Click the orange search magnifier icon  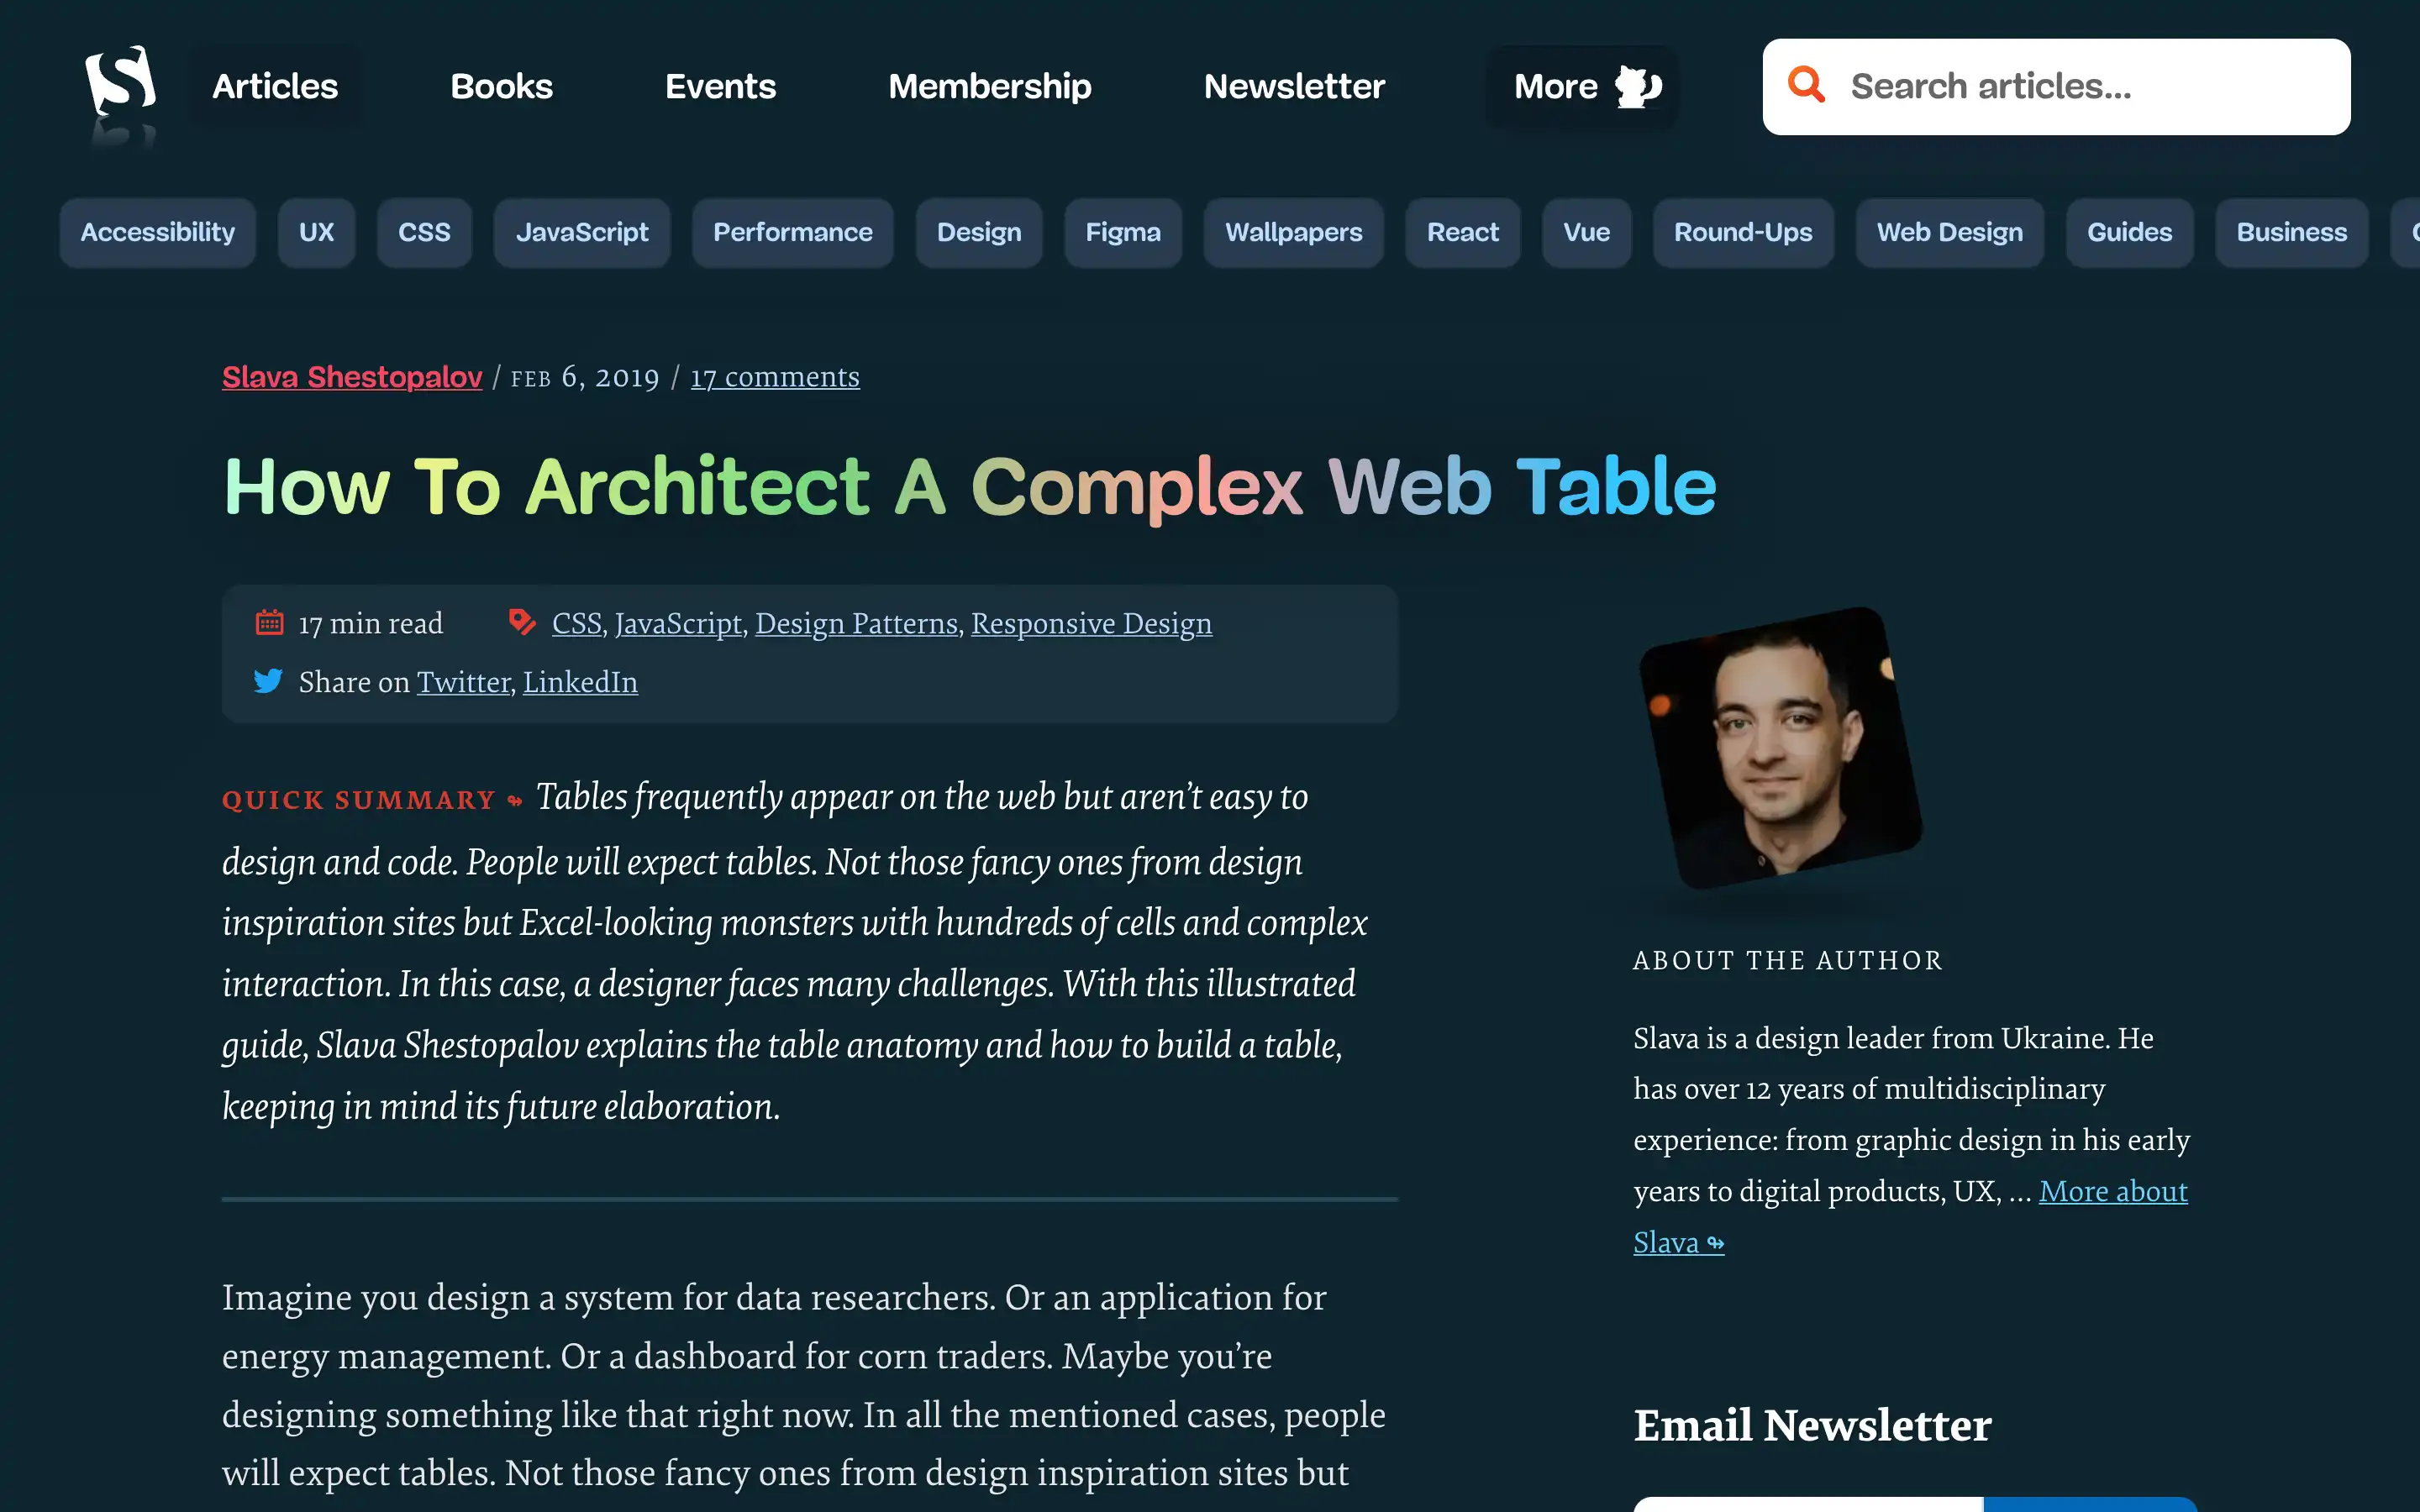(x=1806, y=86)
